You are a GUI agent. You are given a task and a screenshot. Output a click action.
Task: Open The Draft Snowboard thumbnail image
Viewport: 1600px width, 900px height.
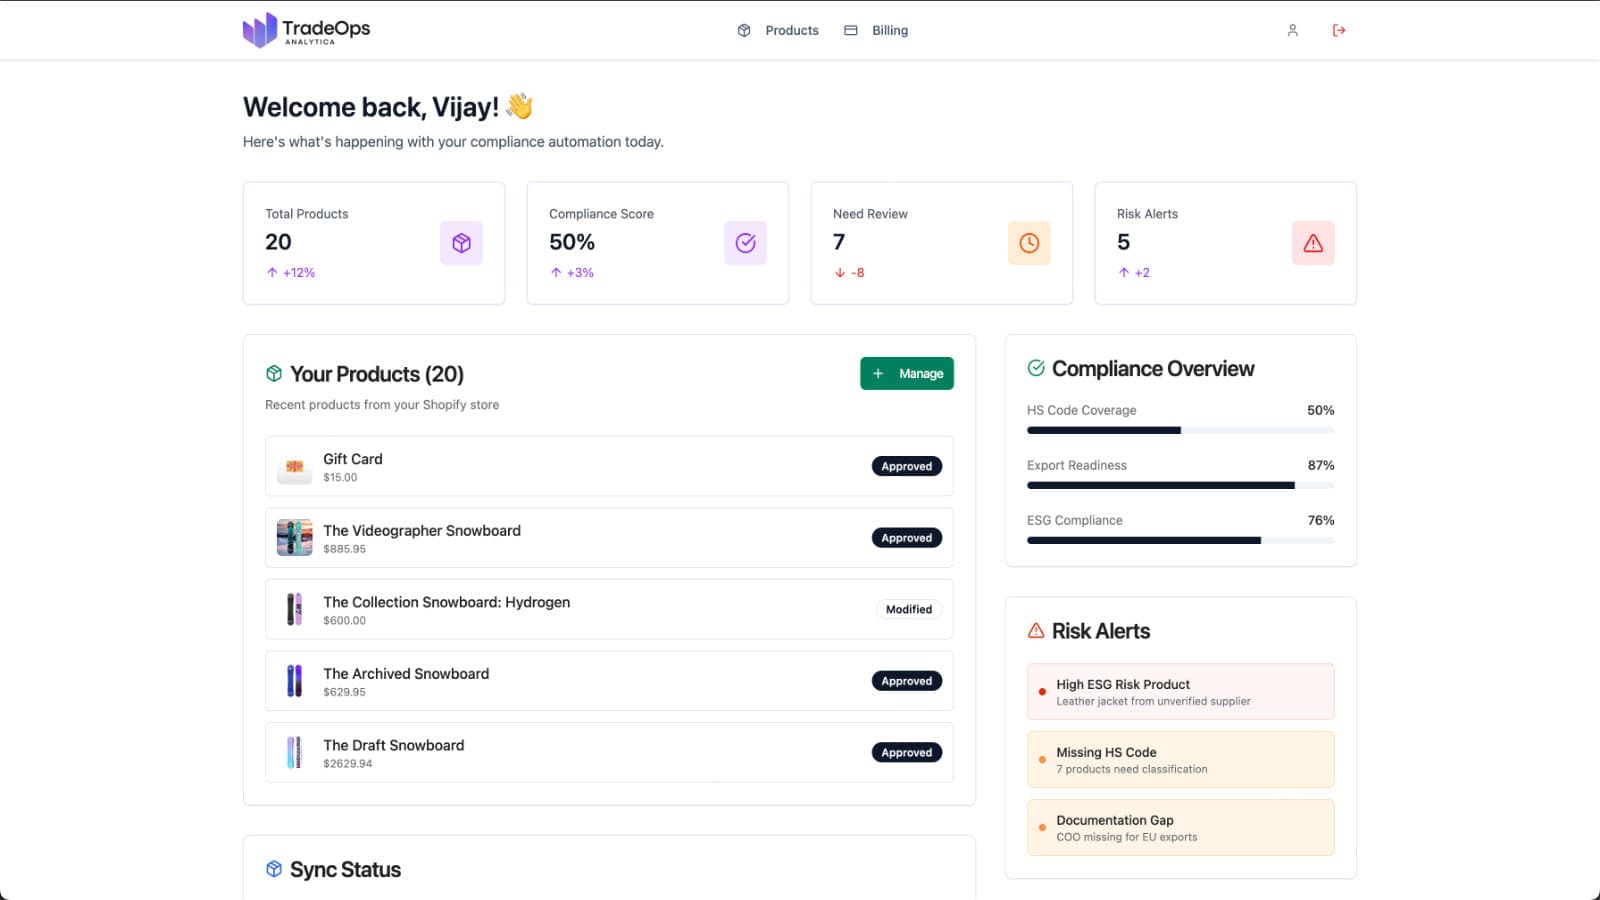(x=294, y=752)
